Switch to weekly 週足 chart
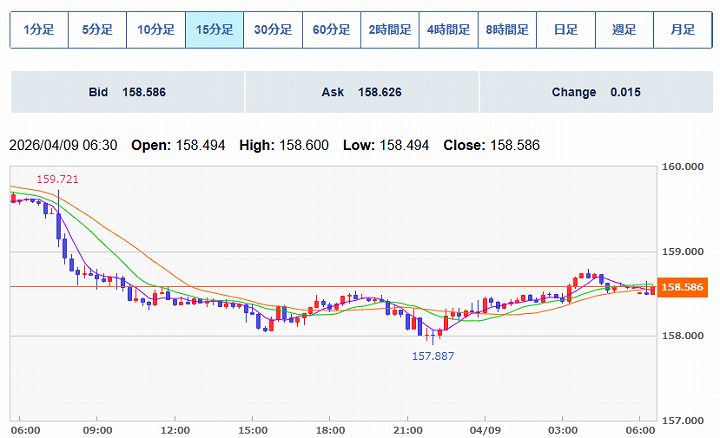The height and width of the screenshot is (438, 720). tap(624, 30)
